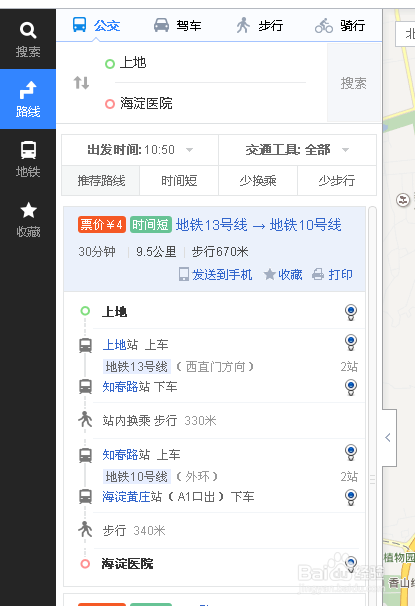The image size is (415, 606).
Task: Select the 少换乘 sort tab
Action: tap(258, 180)
